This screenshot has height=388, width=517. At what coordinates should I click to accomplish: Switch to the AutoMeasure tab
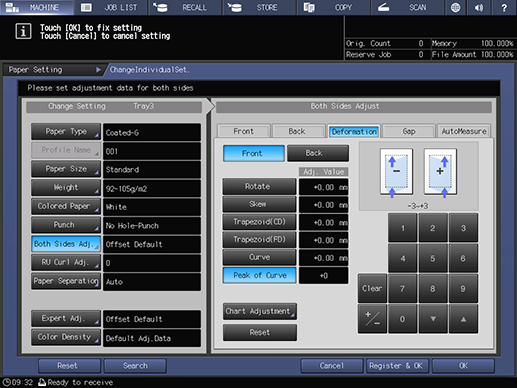(x=464, y=131)
